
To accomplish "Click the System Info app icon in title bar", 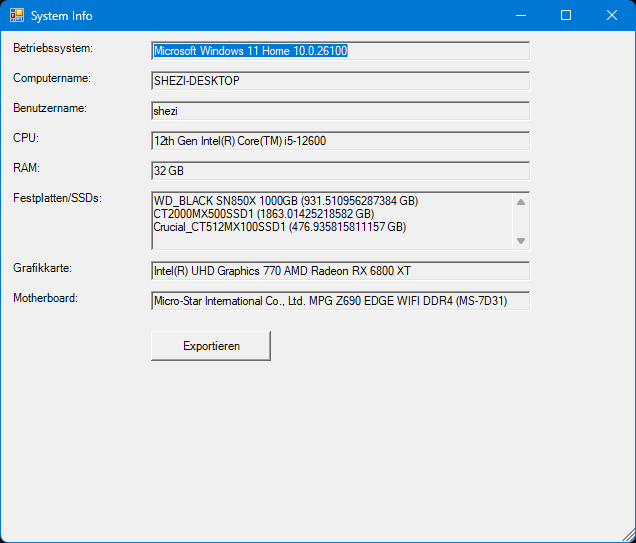I will click(17, 16).
